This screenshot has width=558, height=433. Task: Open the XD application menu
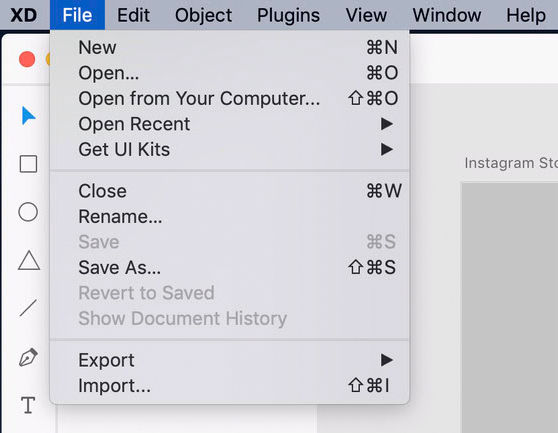click(23, 15)
